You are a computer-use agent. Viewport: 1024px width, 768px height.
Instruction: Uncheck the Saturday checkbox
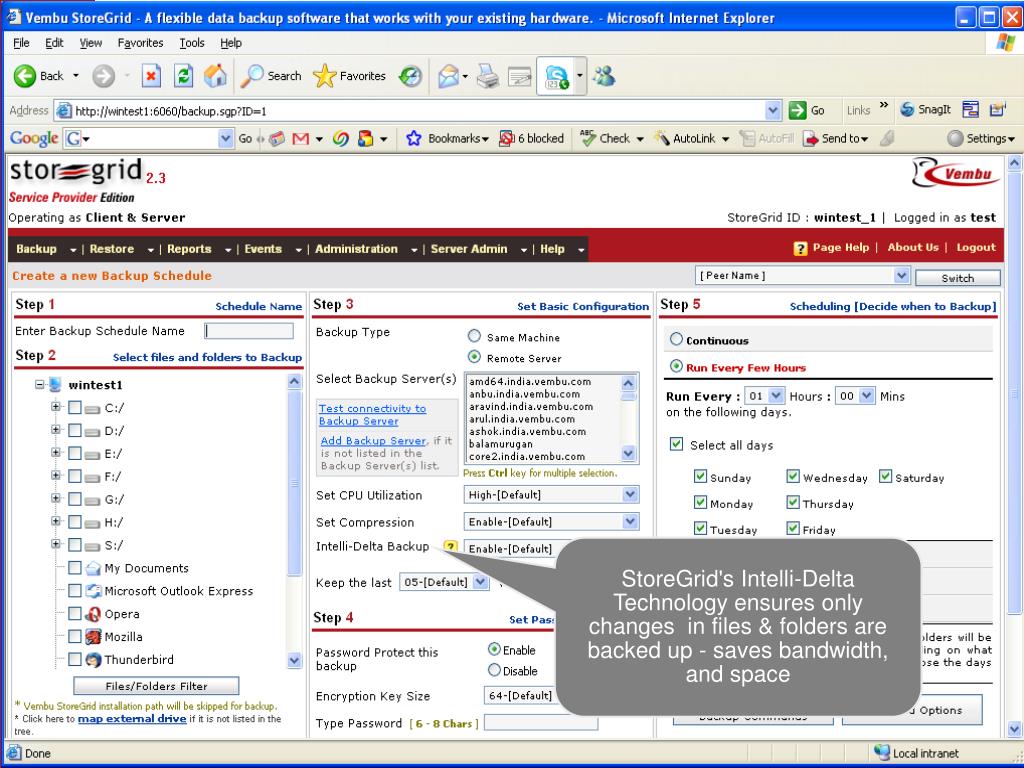point(885,476)
